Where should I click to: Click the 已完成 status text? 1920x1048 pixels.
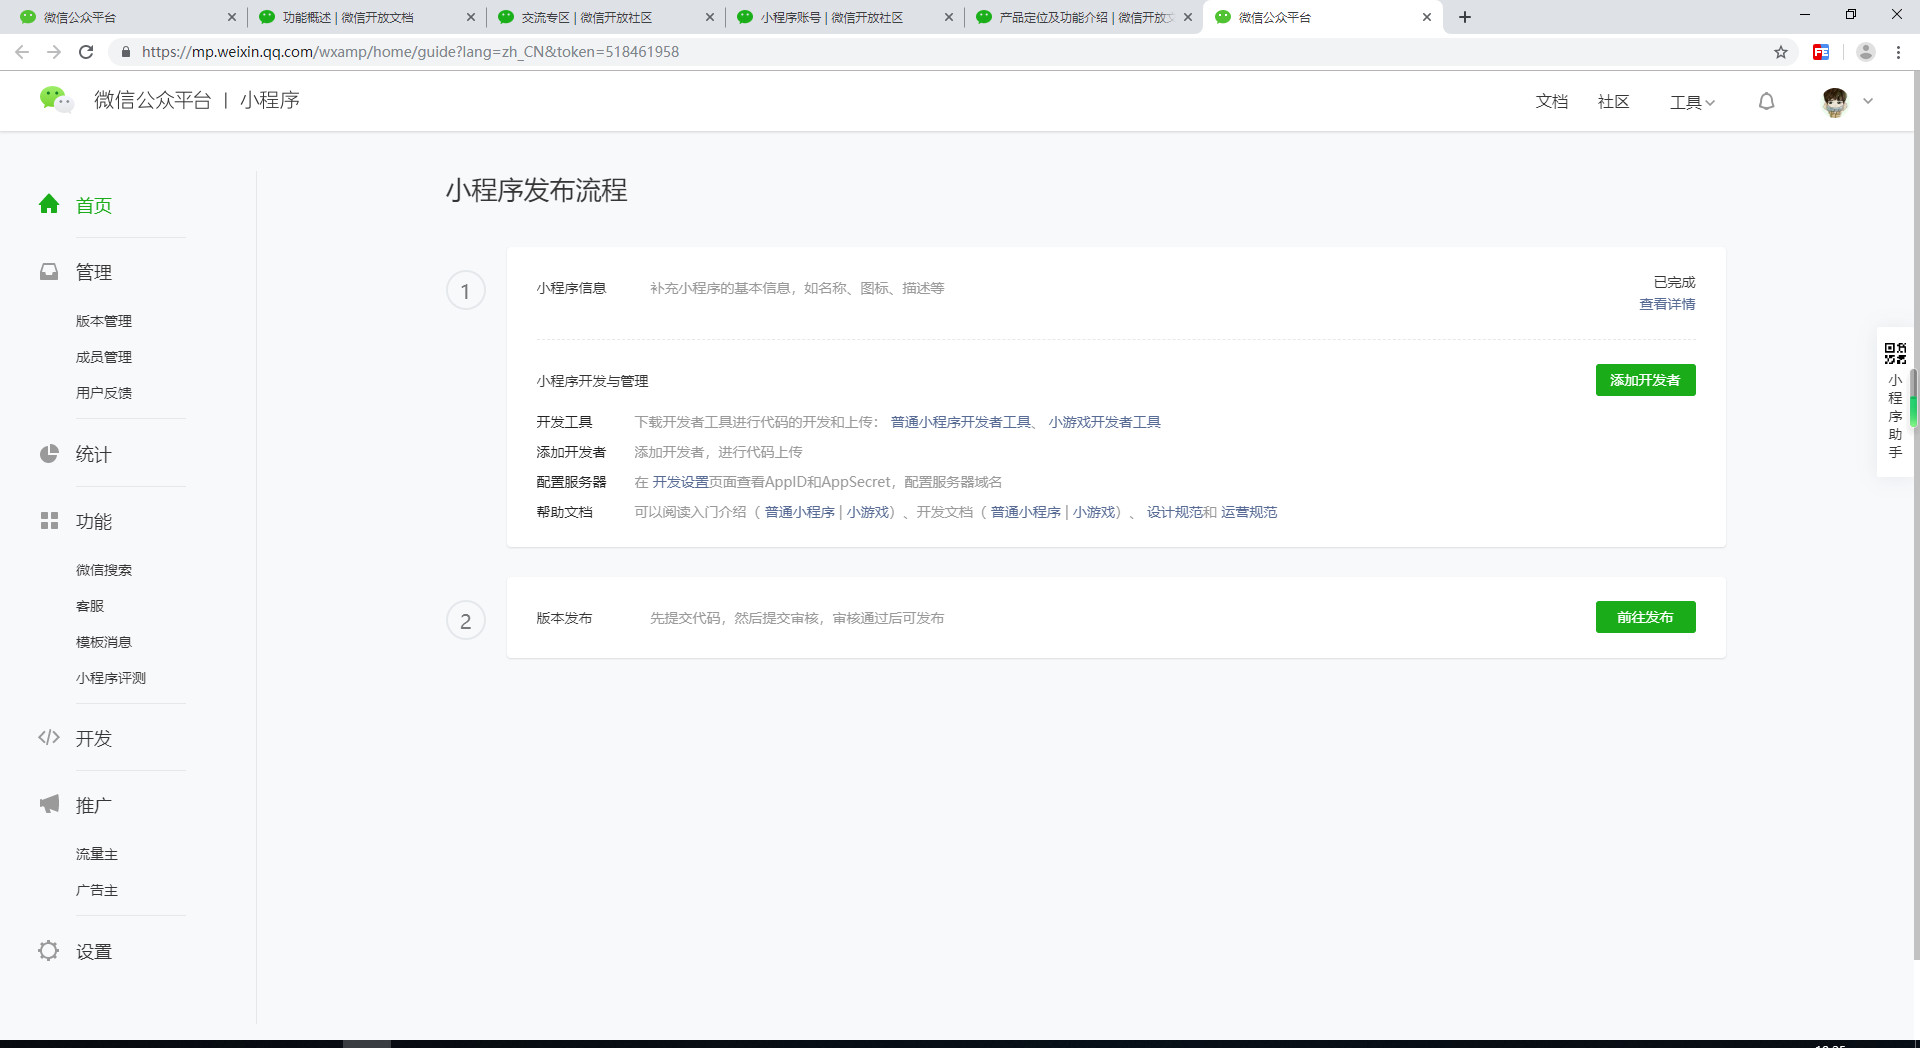coord(1674,282)
